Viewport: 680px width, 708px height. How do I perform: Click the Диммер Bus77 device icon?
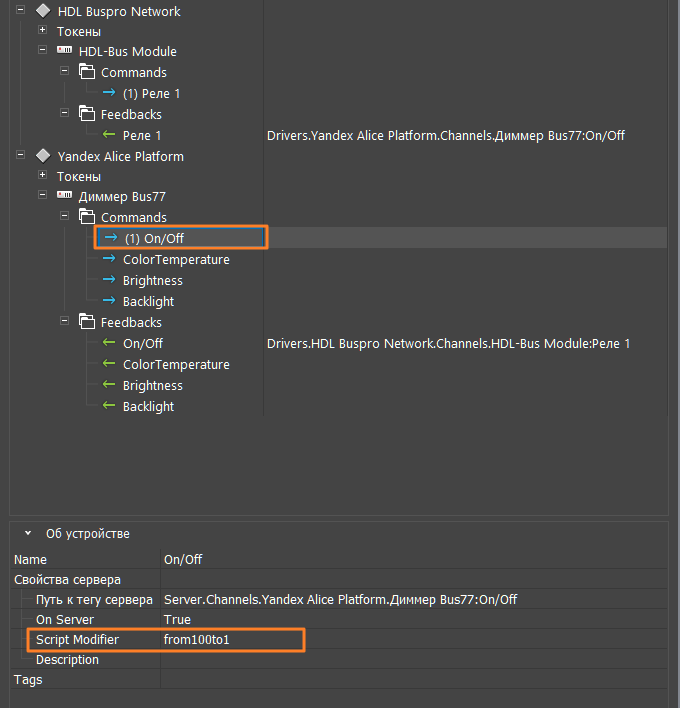64,197
